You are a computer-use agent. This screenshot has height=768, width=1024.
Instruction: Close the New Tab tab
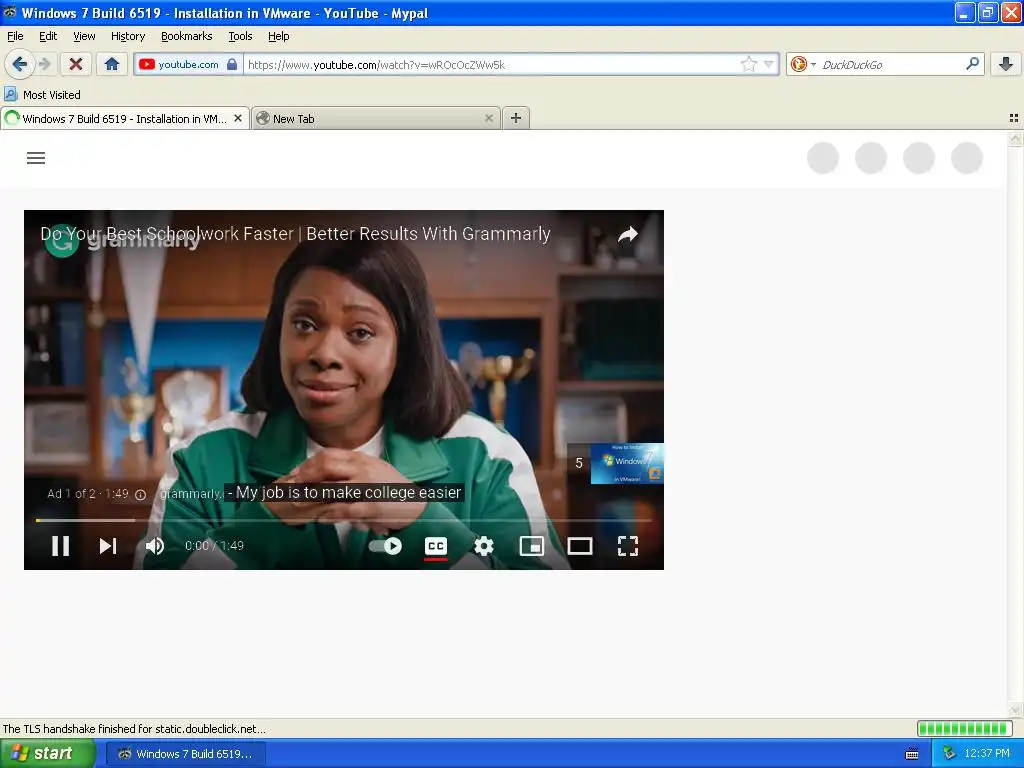(488, 118)
